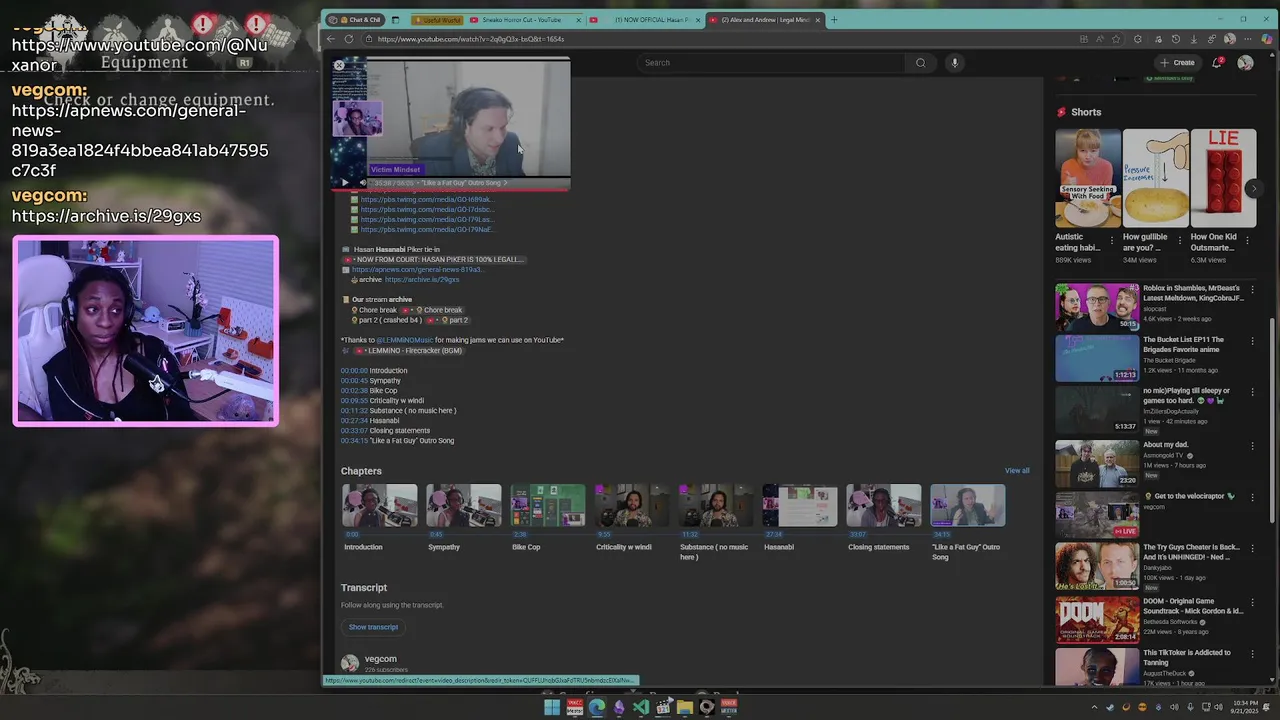
Task: Open the Chat & Chill workspace button
Action: pos(355,20)
